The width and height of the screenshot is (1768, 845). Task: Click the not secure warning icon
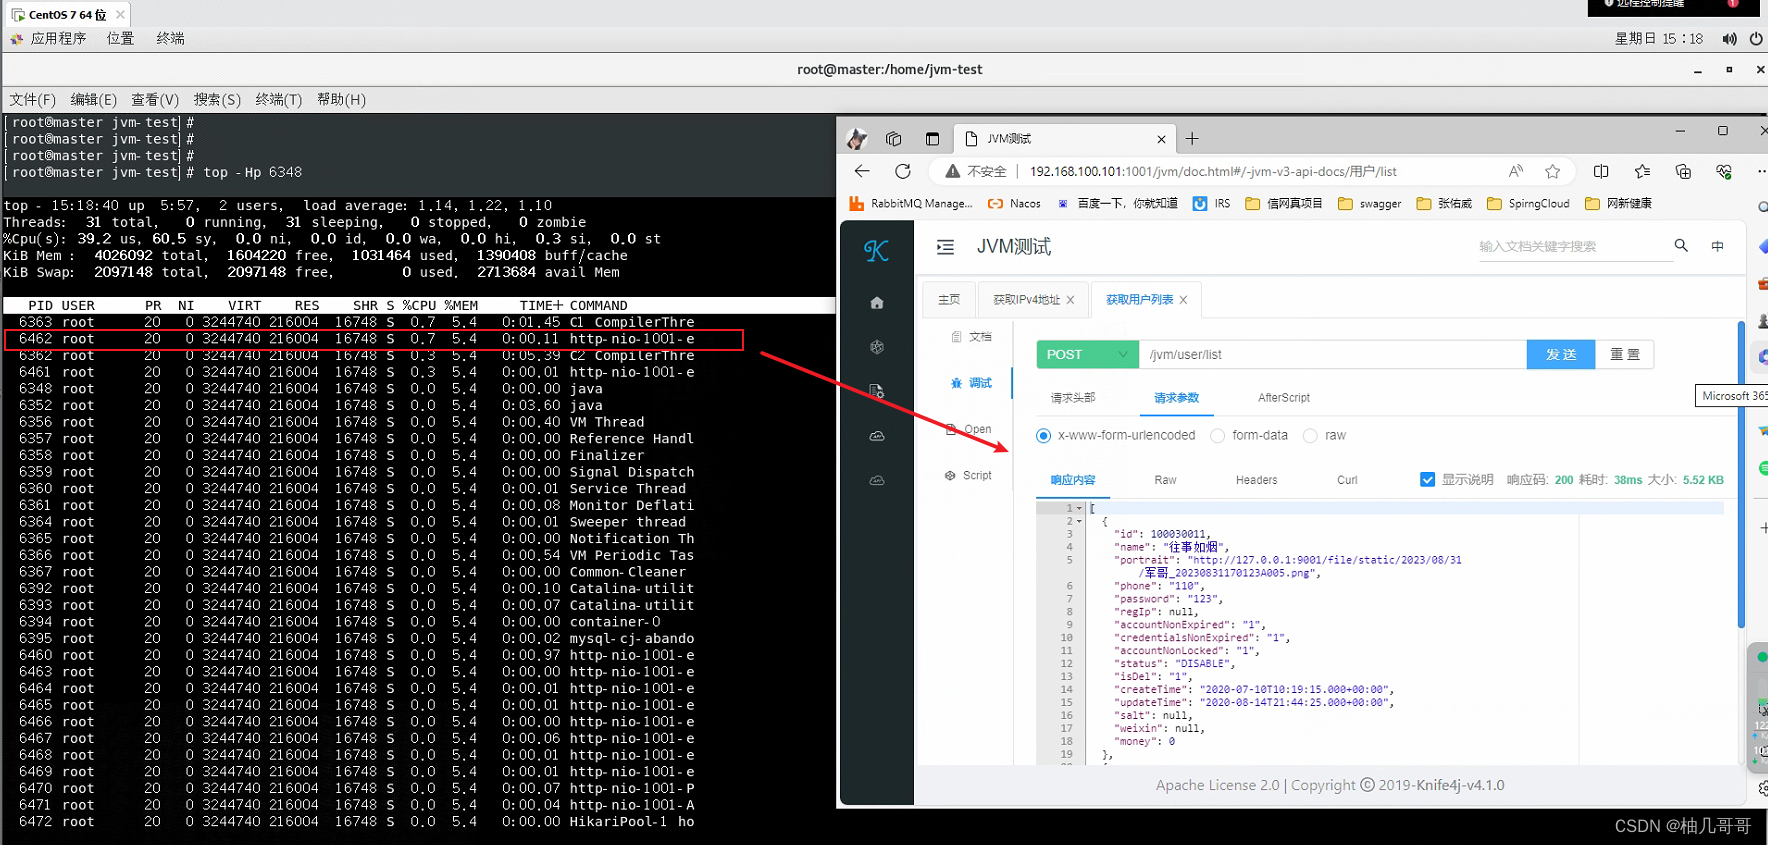pyautogui.click(x=952, y=171)
